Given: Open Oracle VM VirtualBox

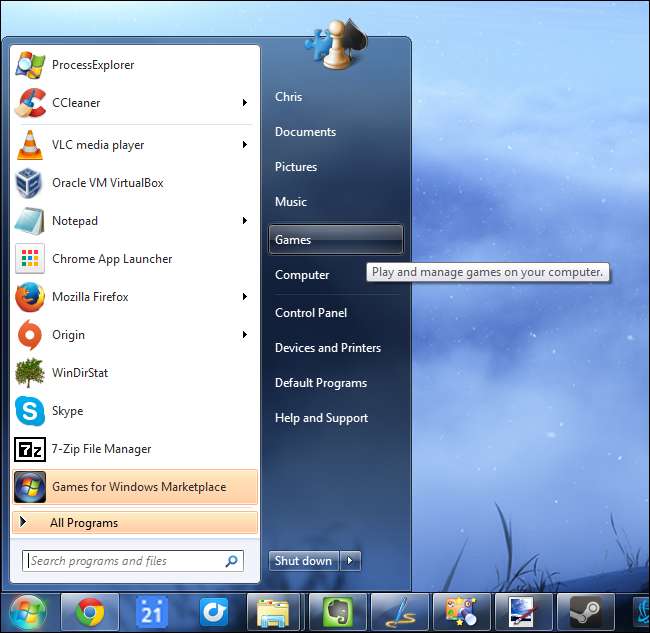Looking at the screenshot, I should (x=107, y=183).
